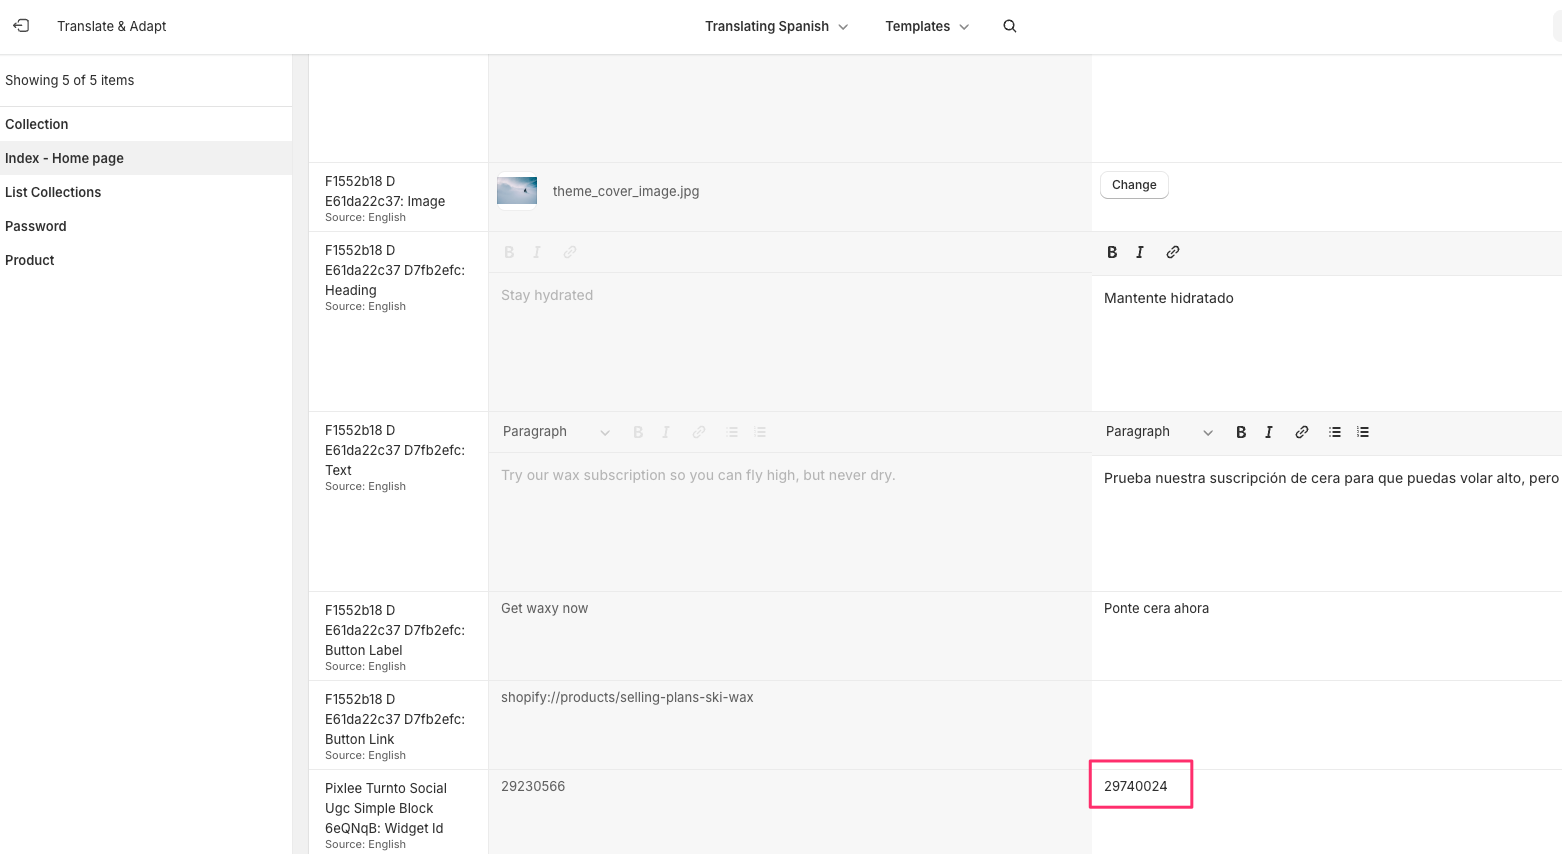Apply italic in Text Spanish editor
Screen dimensions: 1562x854
pyautogui.click(x=1269, y=432)
